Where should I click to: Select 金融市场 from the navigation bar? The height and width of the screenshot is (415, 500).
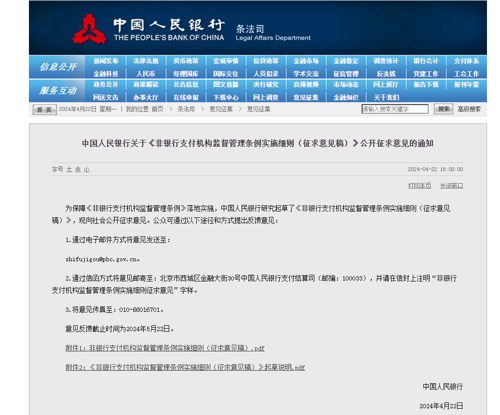coord(306,61)
